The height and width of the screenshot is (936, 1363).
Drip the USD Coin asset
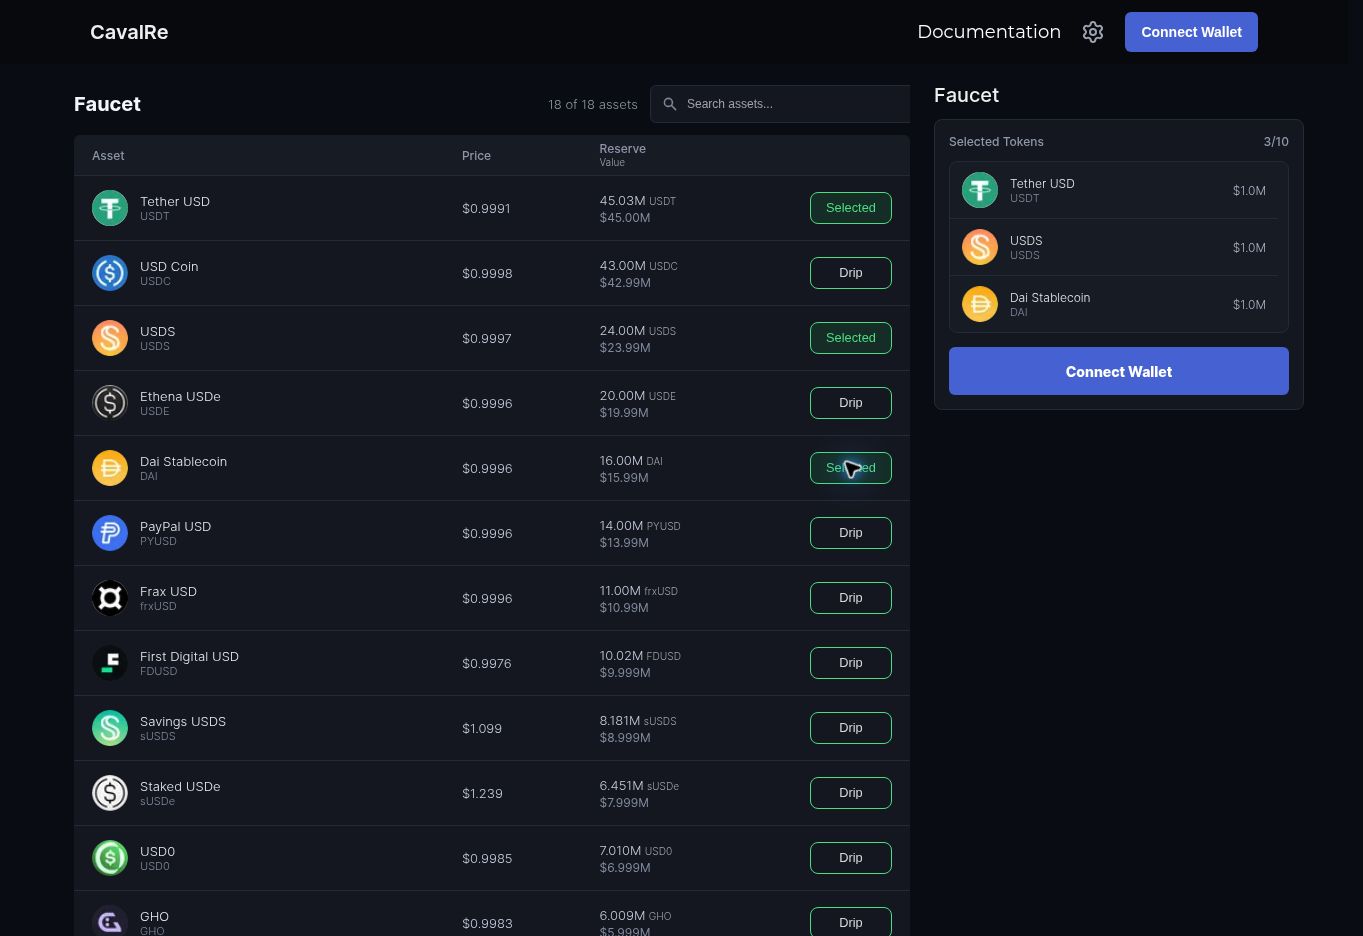851,273
